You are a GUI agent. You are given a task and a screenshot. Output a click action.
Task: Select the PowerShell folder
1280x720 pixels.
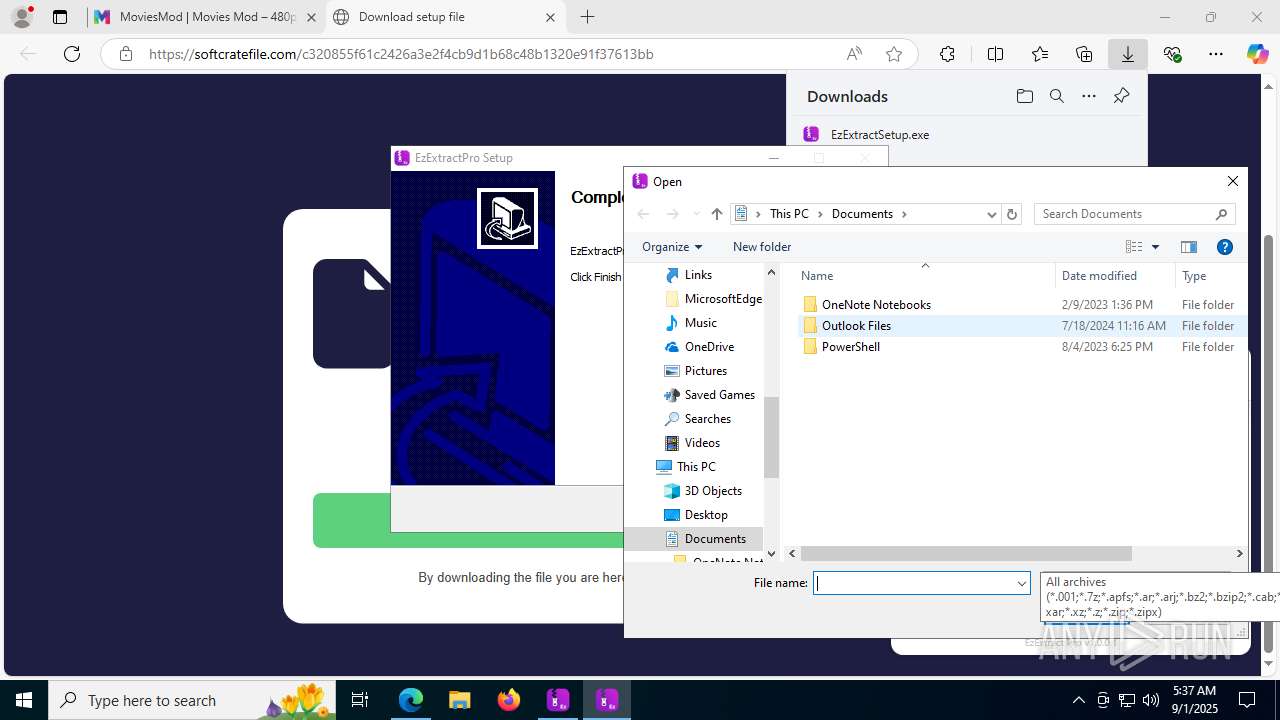coord(850,347)
